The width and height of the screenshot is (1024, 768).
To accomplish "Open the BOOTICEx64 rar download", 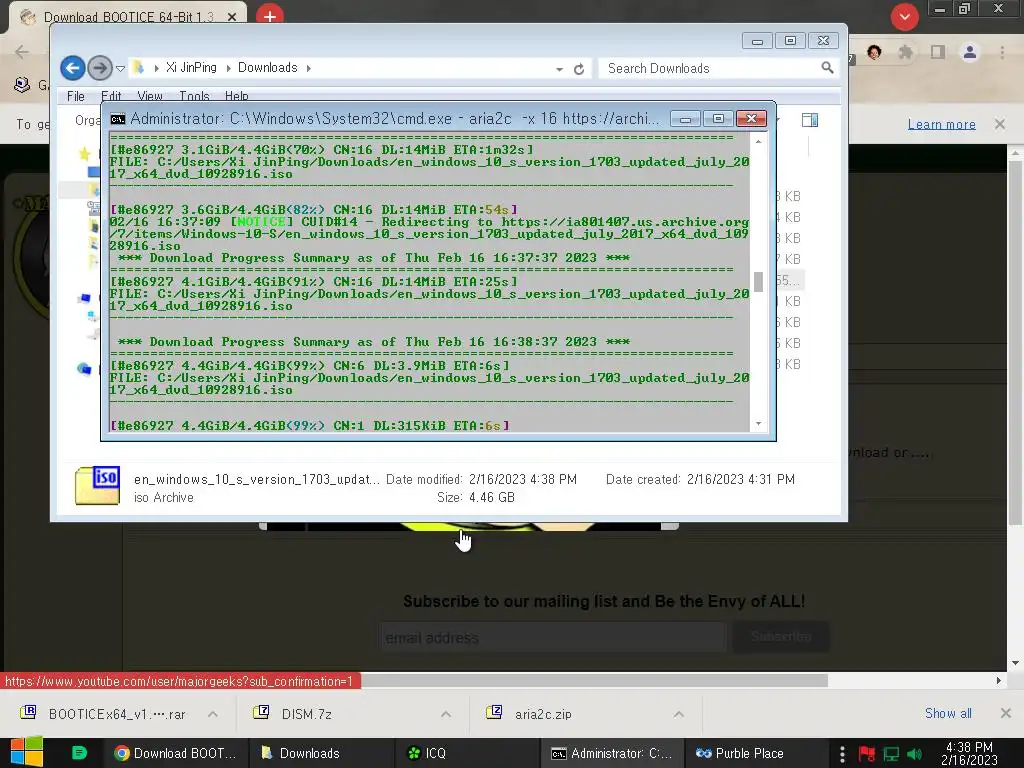I will pyautogui.click(x=104, y=714).
